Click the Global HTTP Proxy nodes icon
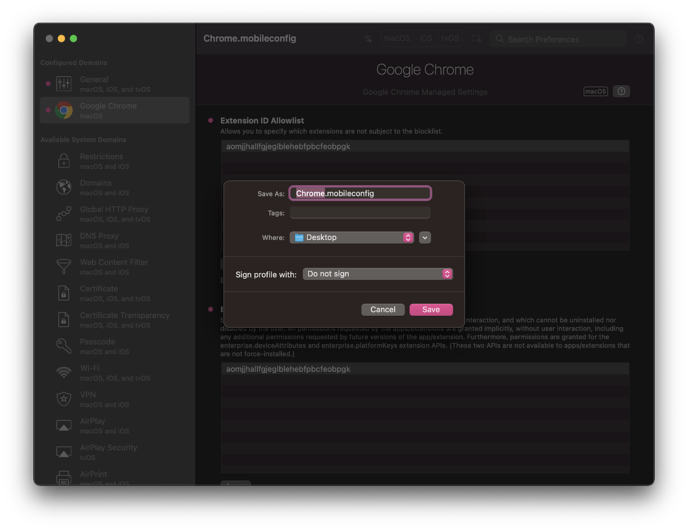Screen dimensions: 688x530 [x=64, y=214]
